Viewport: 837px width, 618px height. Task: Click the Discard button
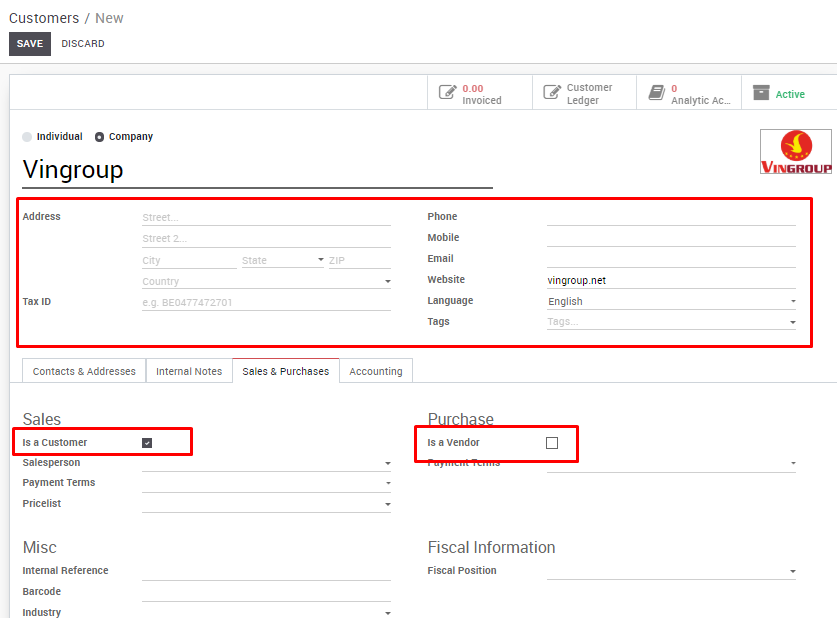click(x=83, y=44)
